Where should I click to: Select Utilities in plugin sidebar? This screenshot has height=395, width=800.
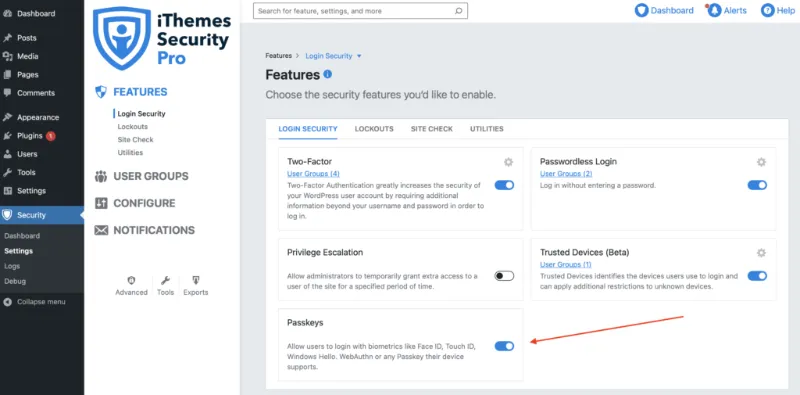(x=130, y=153)
